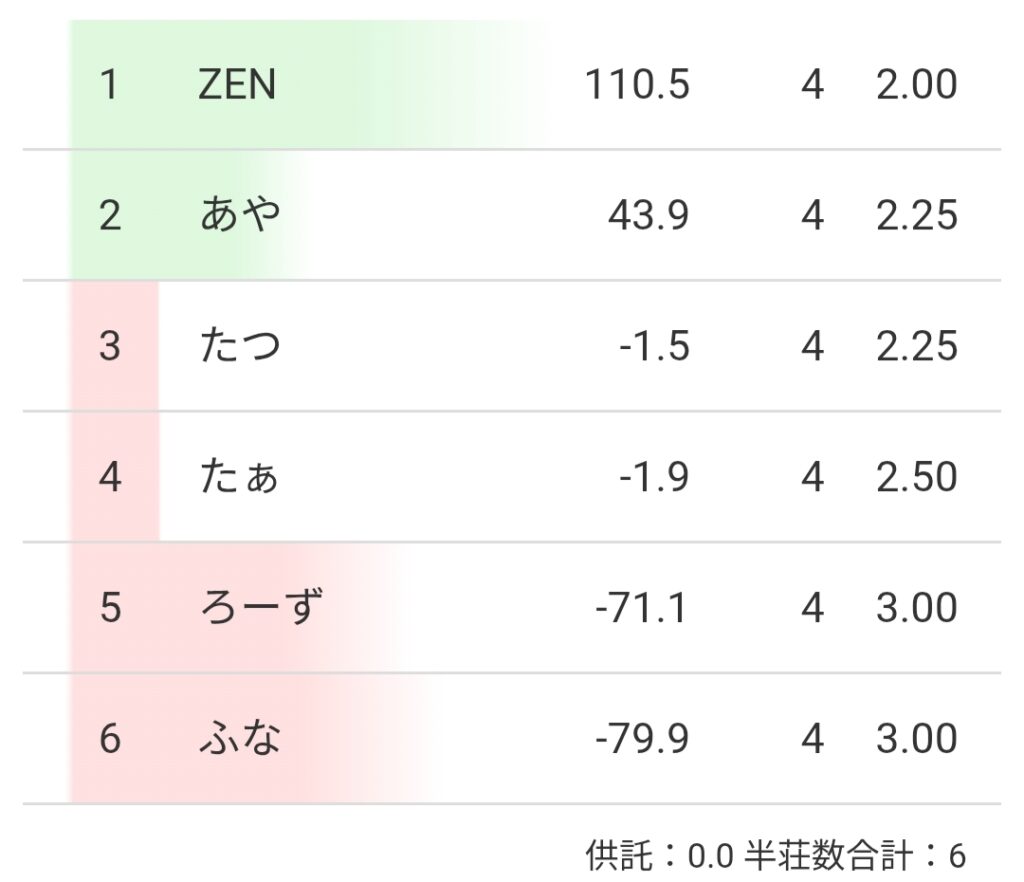Viewport: 1024px width, 882px height.
Task: Tap rank number 2 beside あや
Action: [110, 216]
